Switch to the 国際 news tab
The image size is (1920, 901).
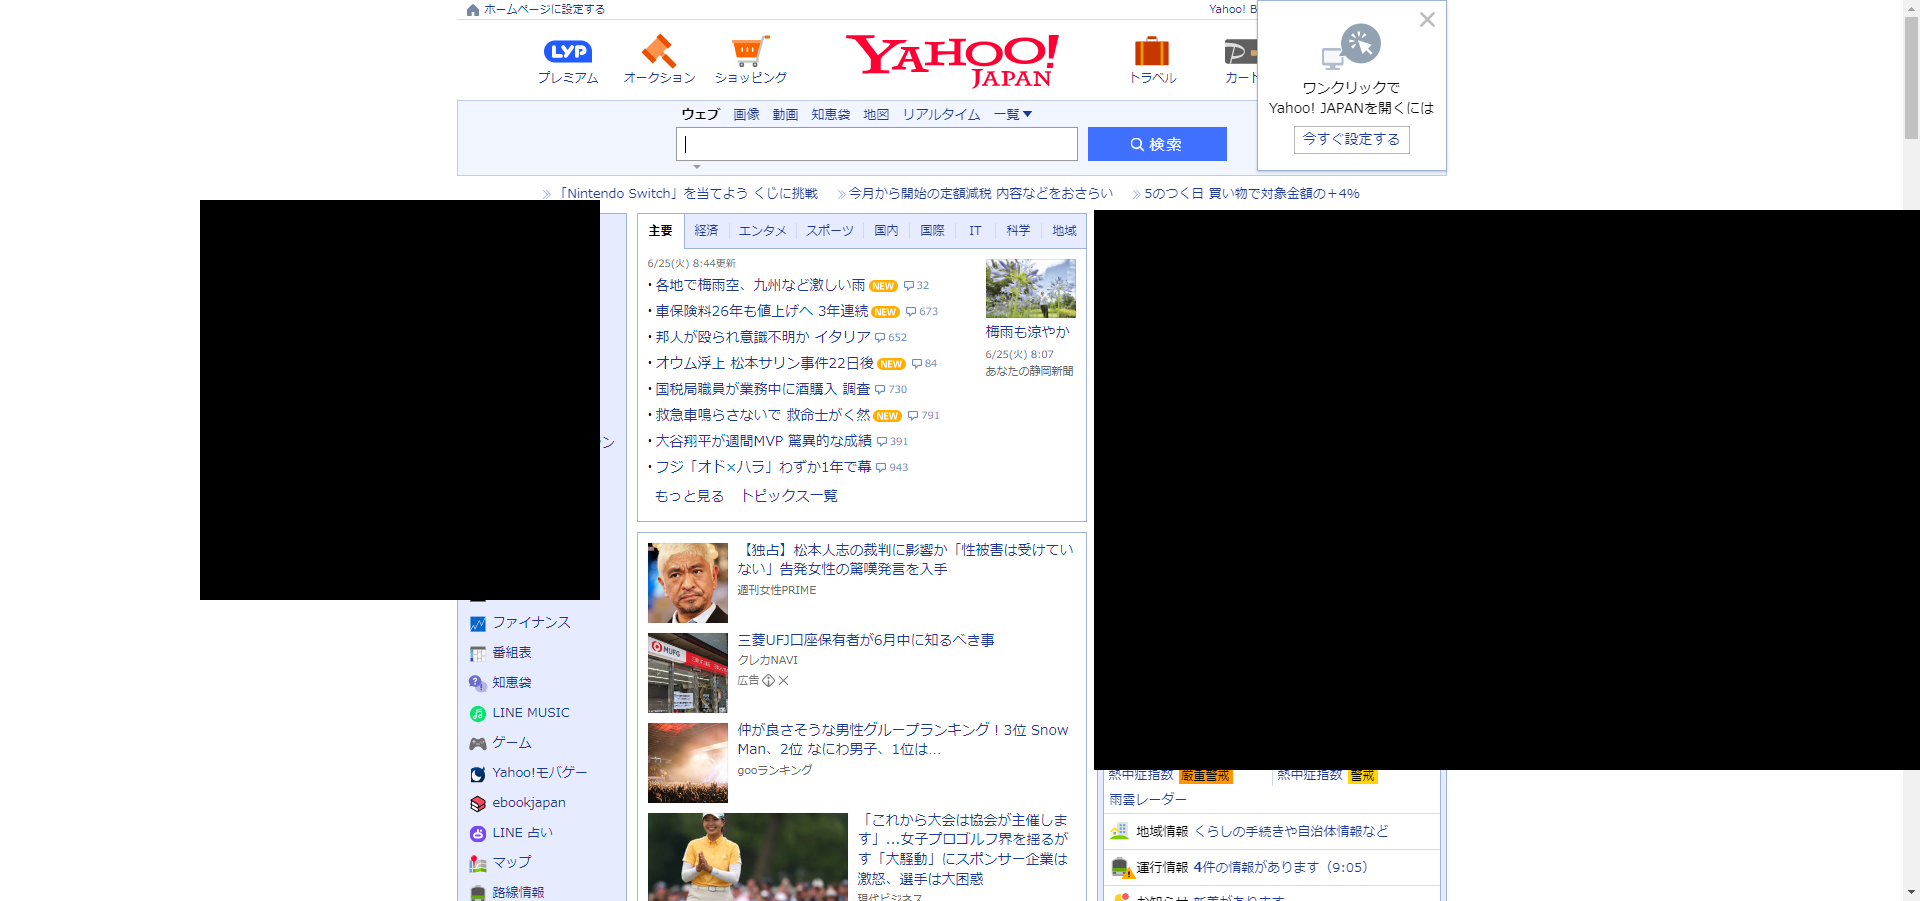point(932,231)
